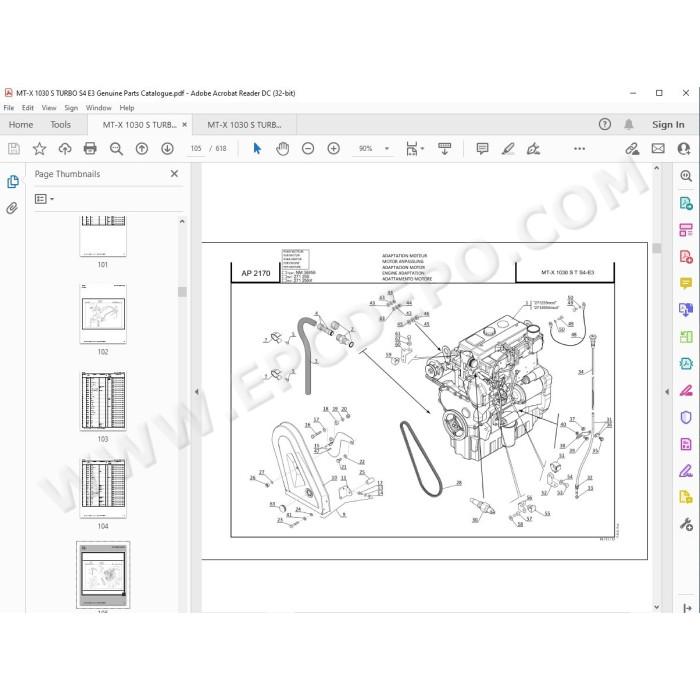This screenshot has width=700, height=700.
Task: Select page 102 thumbnail
Action: (103, 314)
